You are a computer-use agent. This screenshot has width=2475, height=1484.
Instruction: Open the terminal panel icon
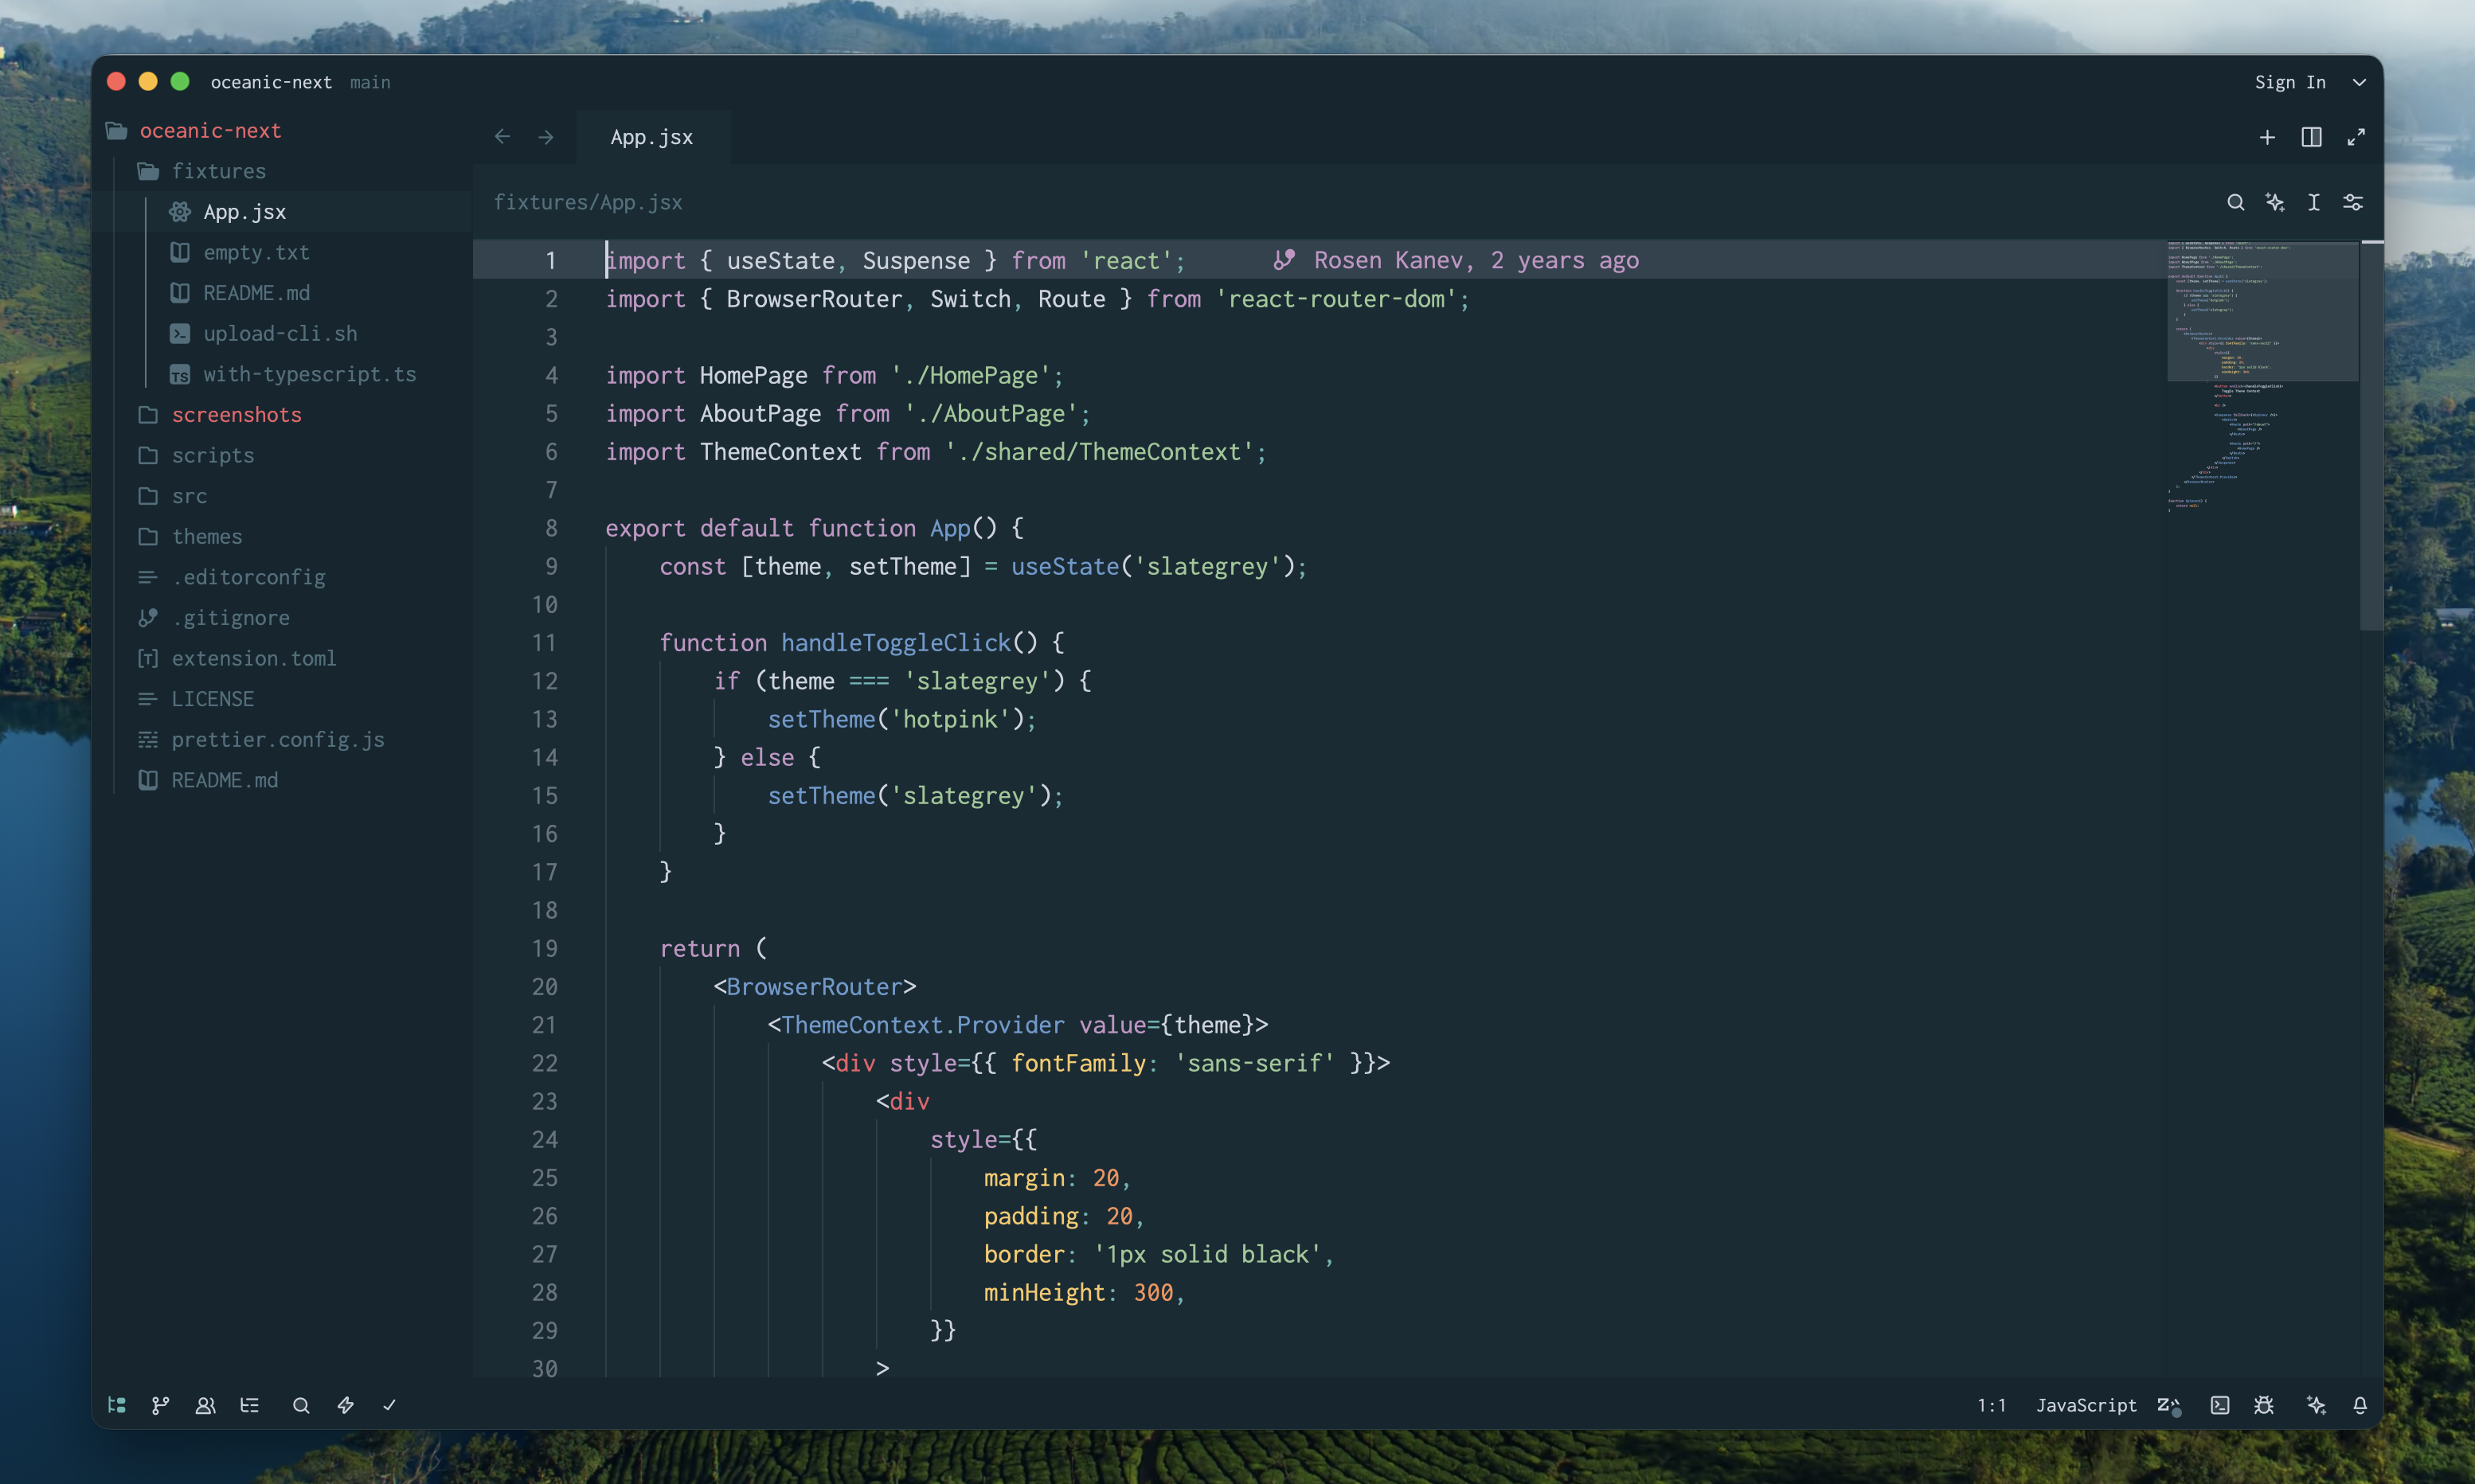[2220, 1405]
